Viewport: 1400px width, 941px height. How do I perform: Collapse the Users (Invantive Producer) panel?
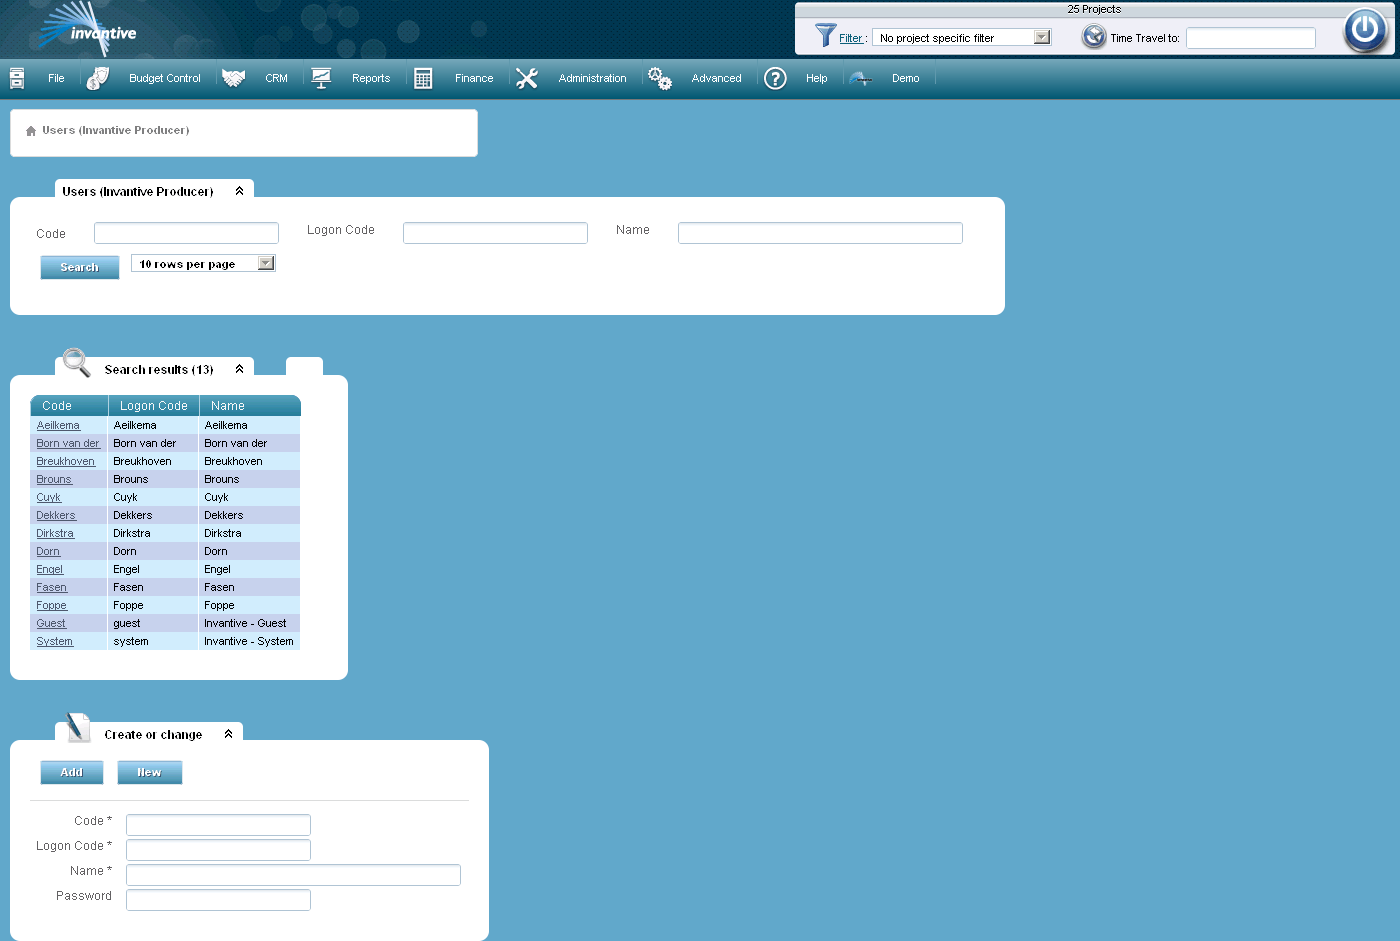point(239,191)
